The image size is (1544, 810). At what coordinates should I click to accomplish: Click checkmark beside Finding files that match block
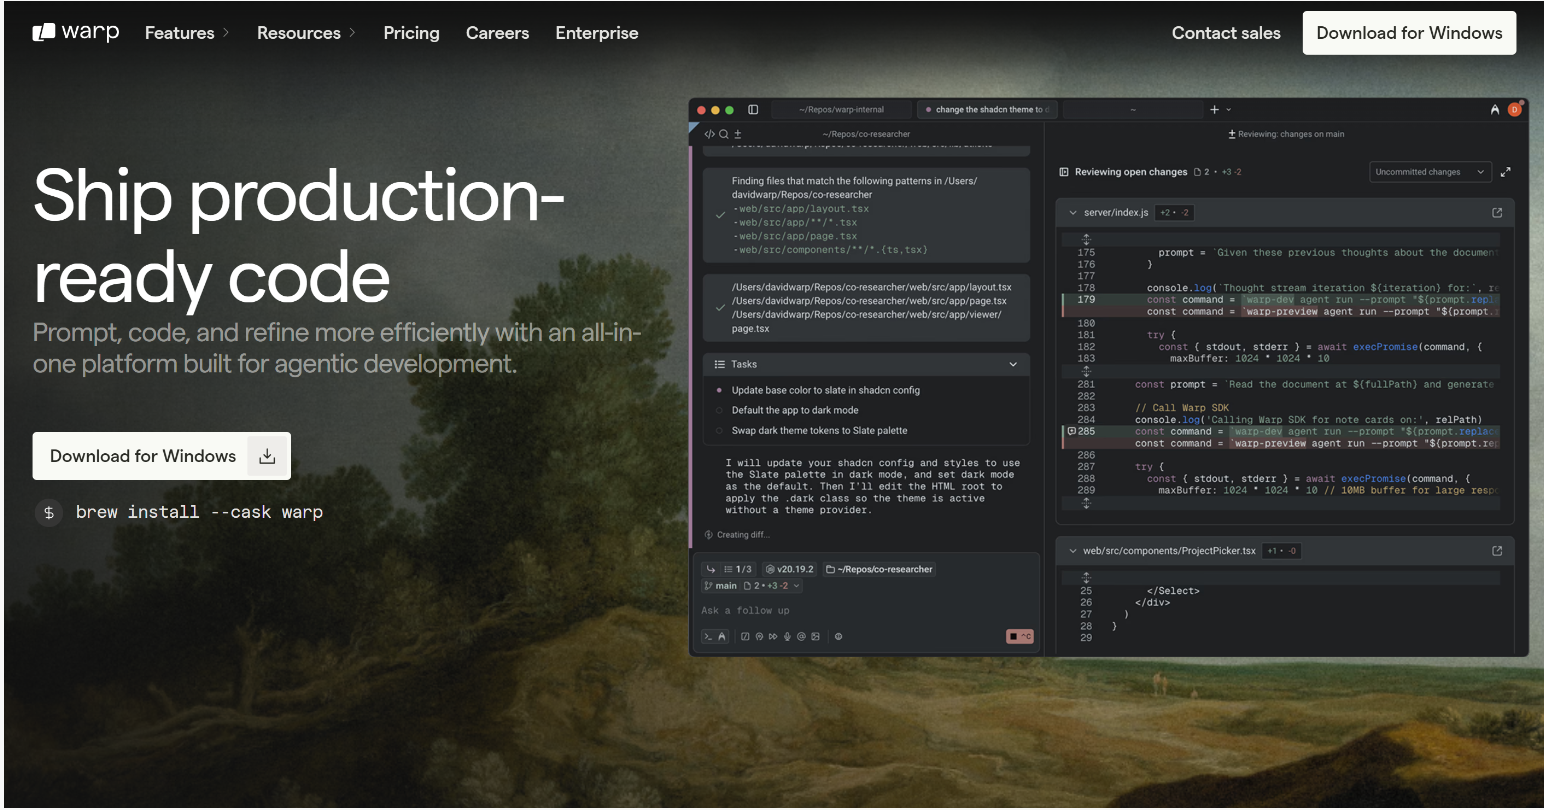coord(720,215)
